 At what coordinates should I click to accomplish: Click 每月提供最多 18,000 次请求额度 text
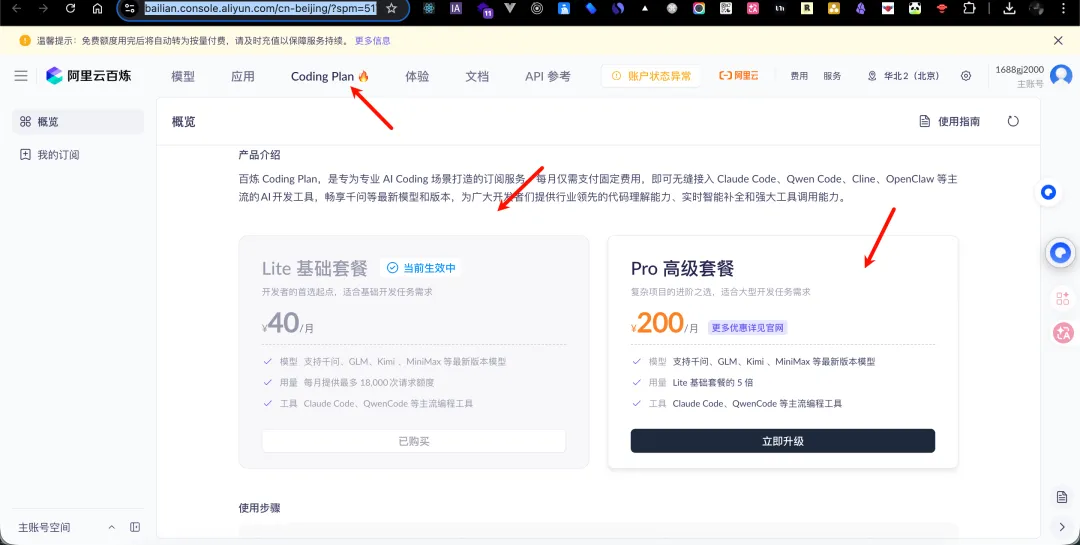coord(368,382)
